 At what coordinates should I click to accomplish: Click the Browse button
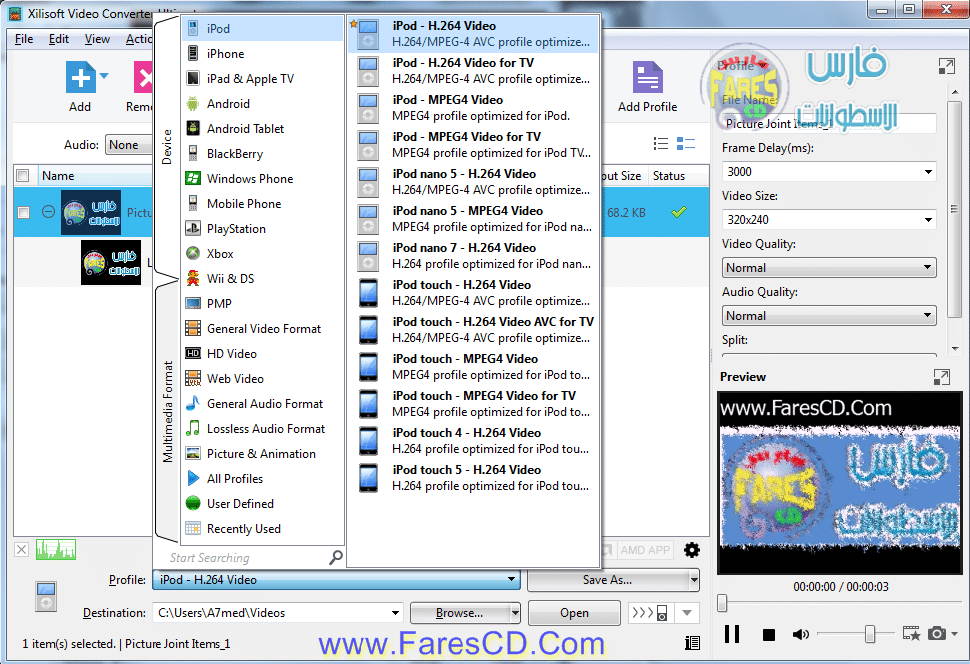[x=460, y=613]
